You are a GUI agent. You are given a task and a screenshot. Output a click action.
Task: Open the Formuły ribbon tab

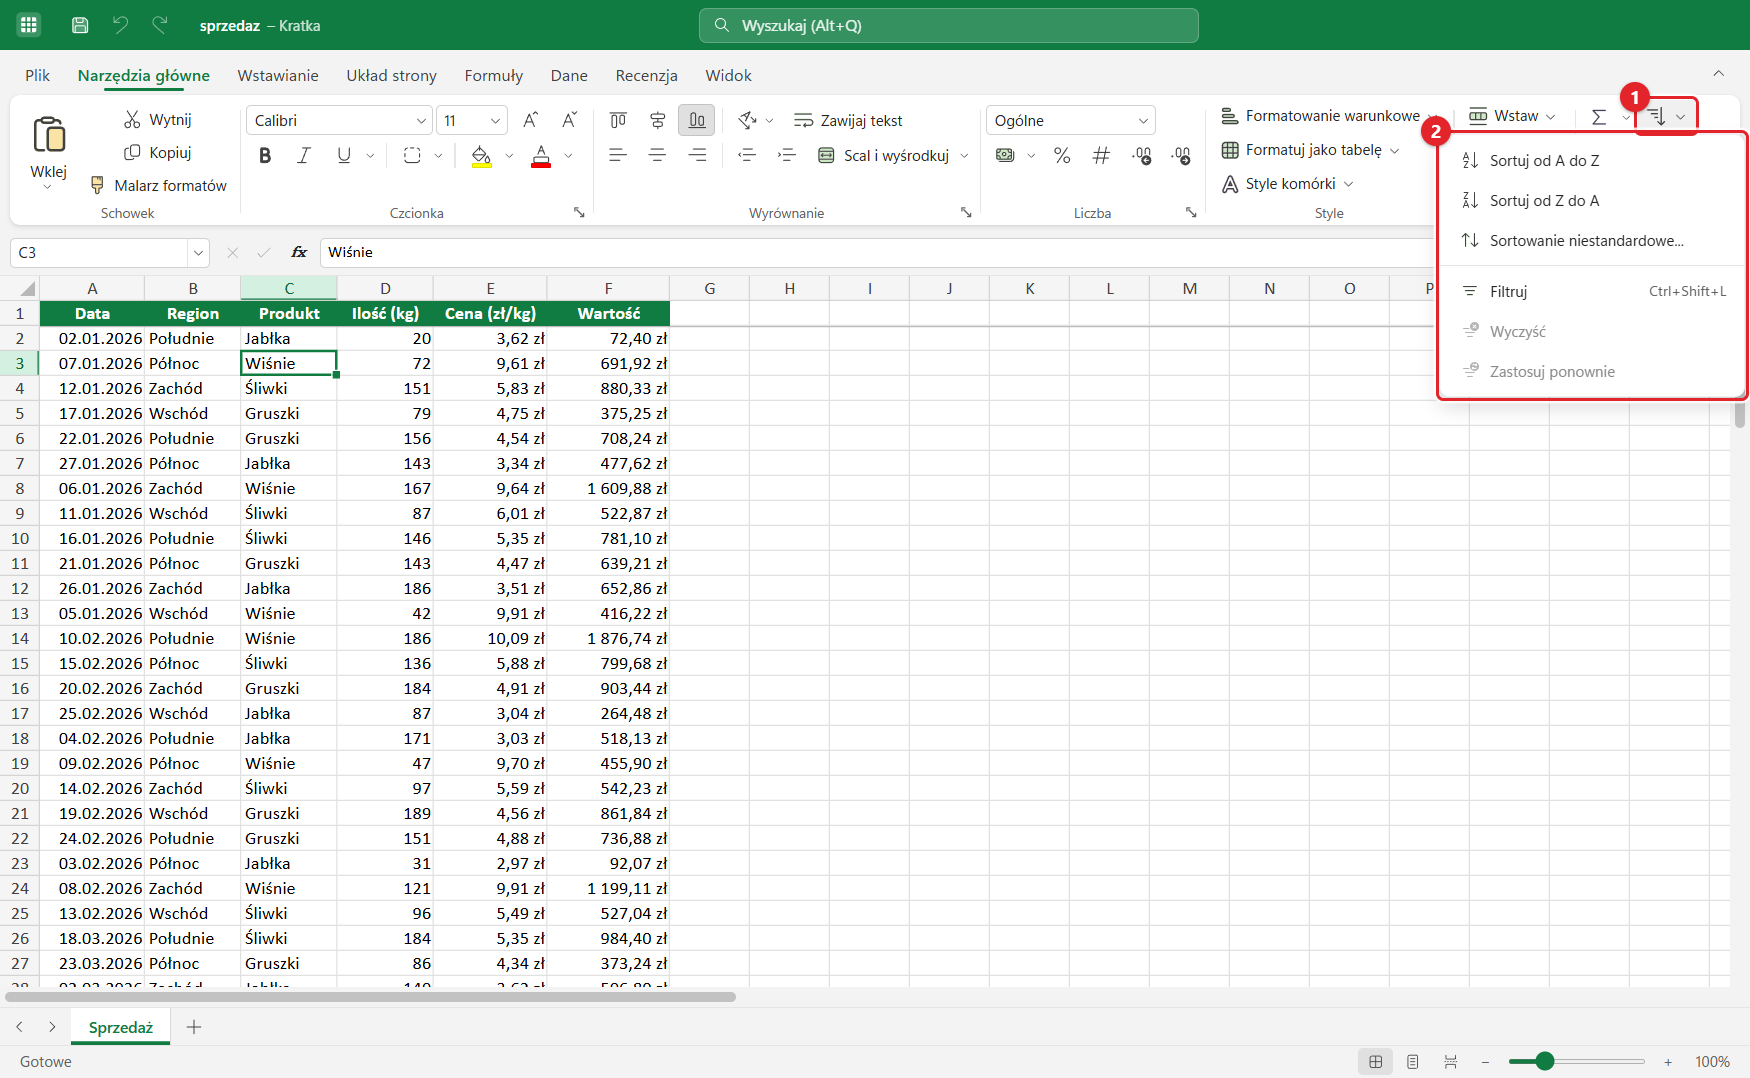click(494, 76)
